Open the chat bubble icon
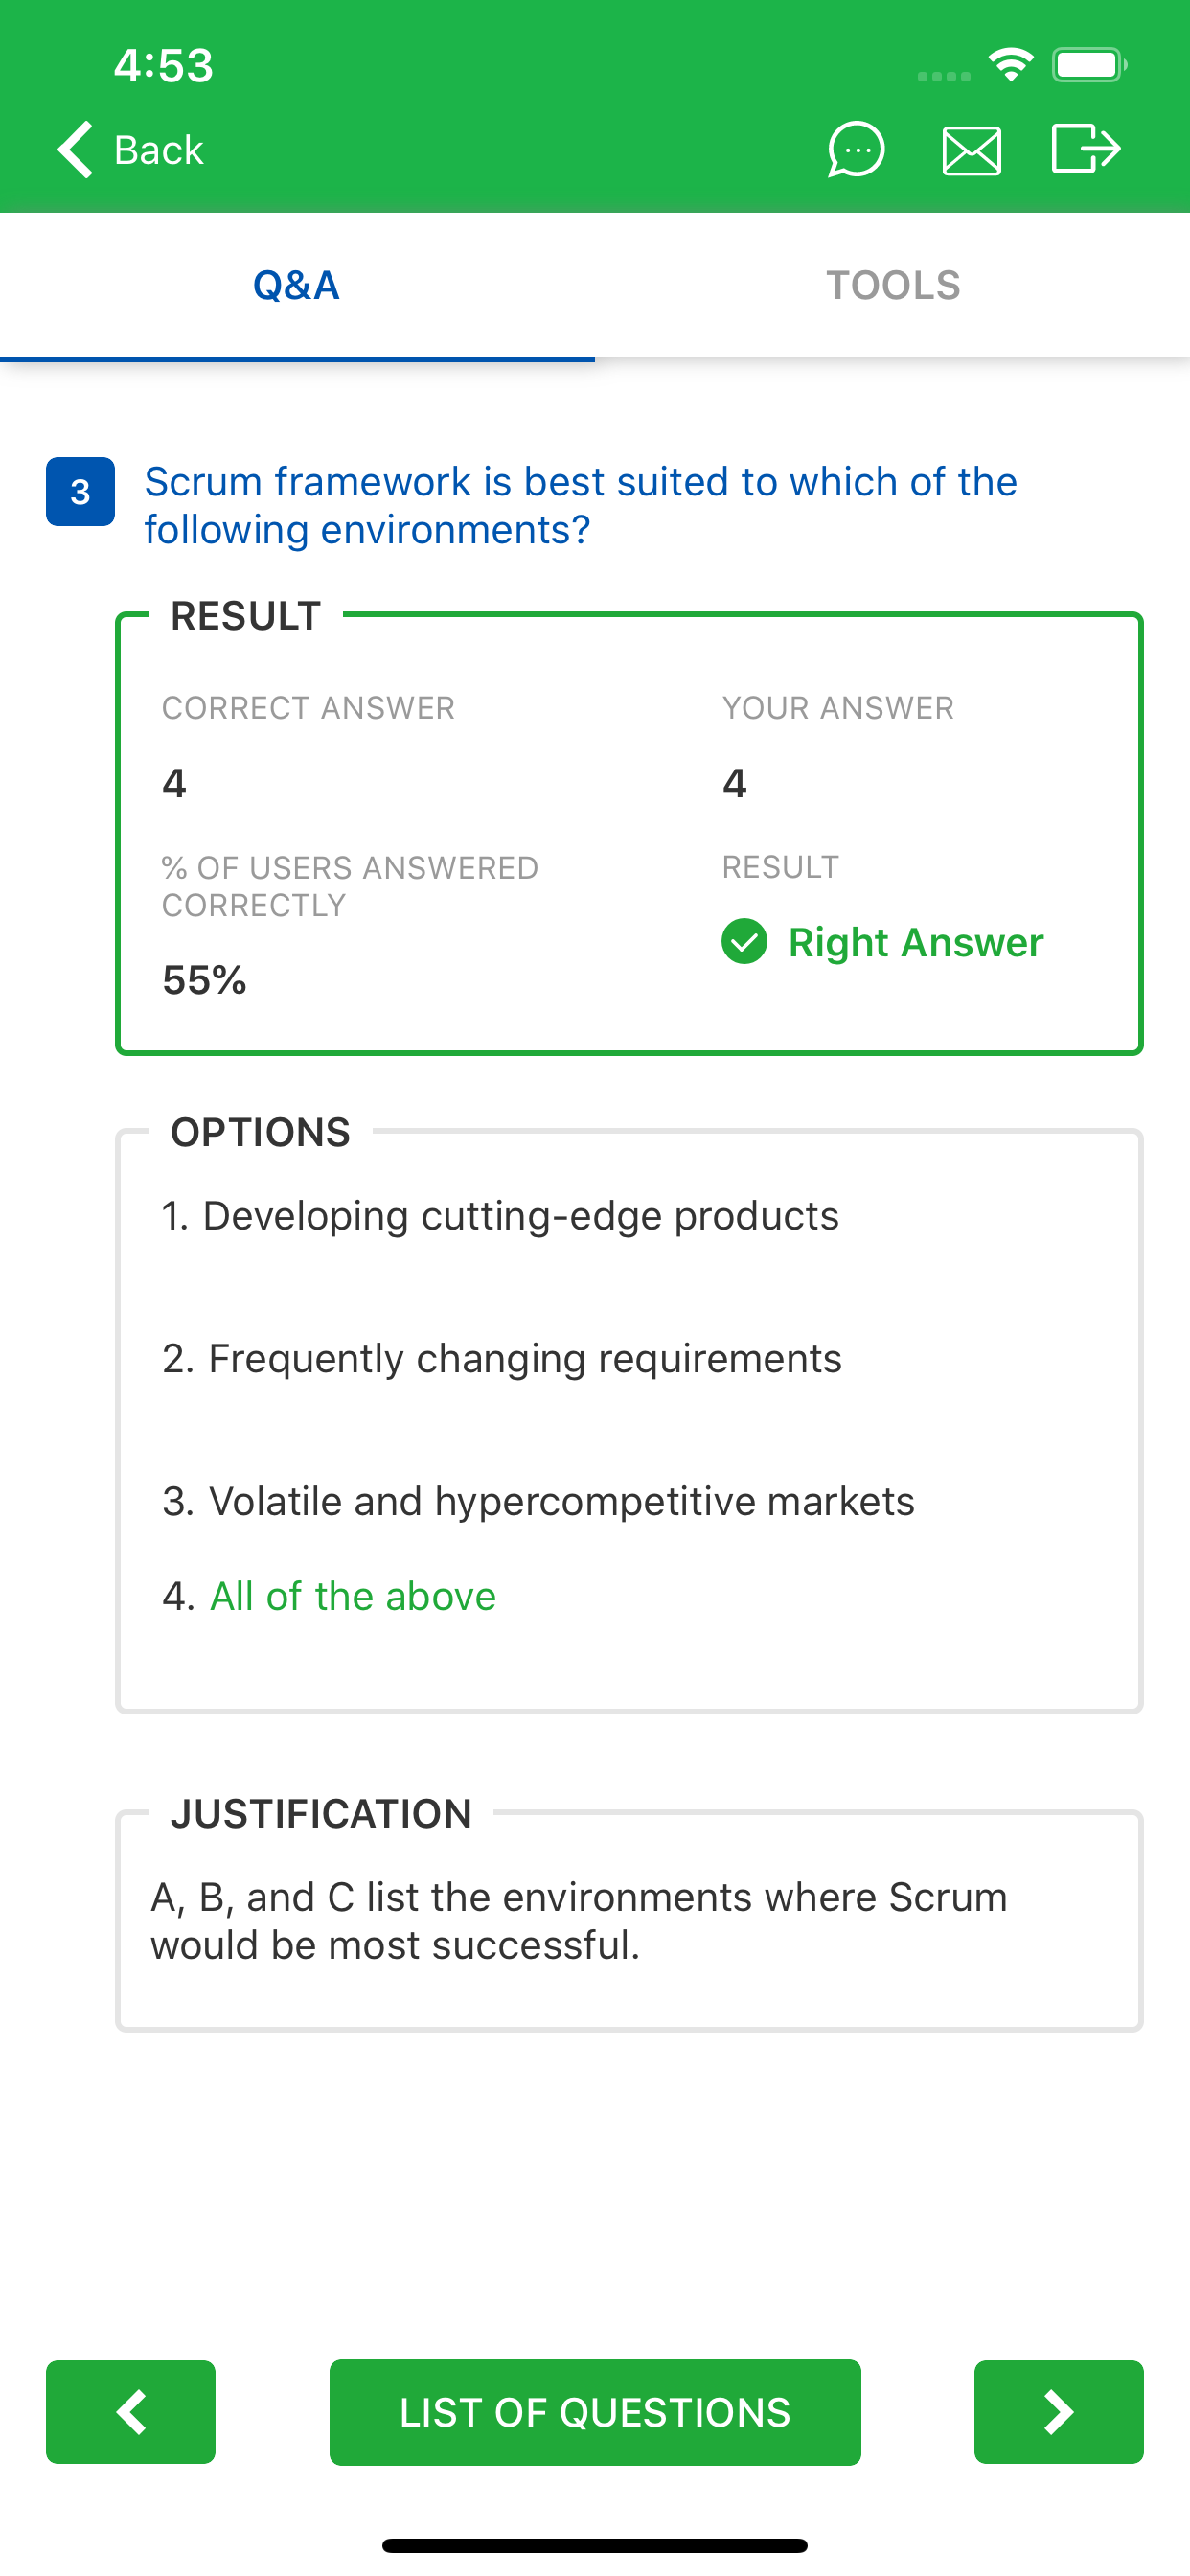Viewport: 1190px width, 2576px height. tap(855, 150)
